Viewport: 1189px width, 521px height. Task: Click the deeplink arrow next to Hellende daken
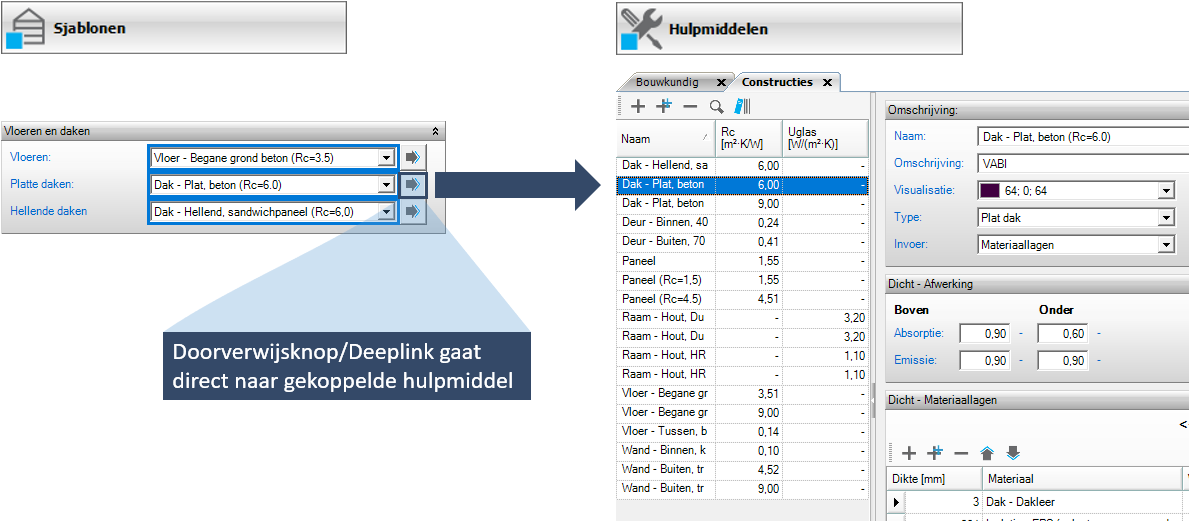(x=412, y=212)
